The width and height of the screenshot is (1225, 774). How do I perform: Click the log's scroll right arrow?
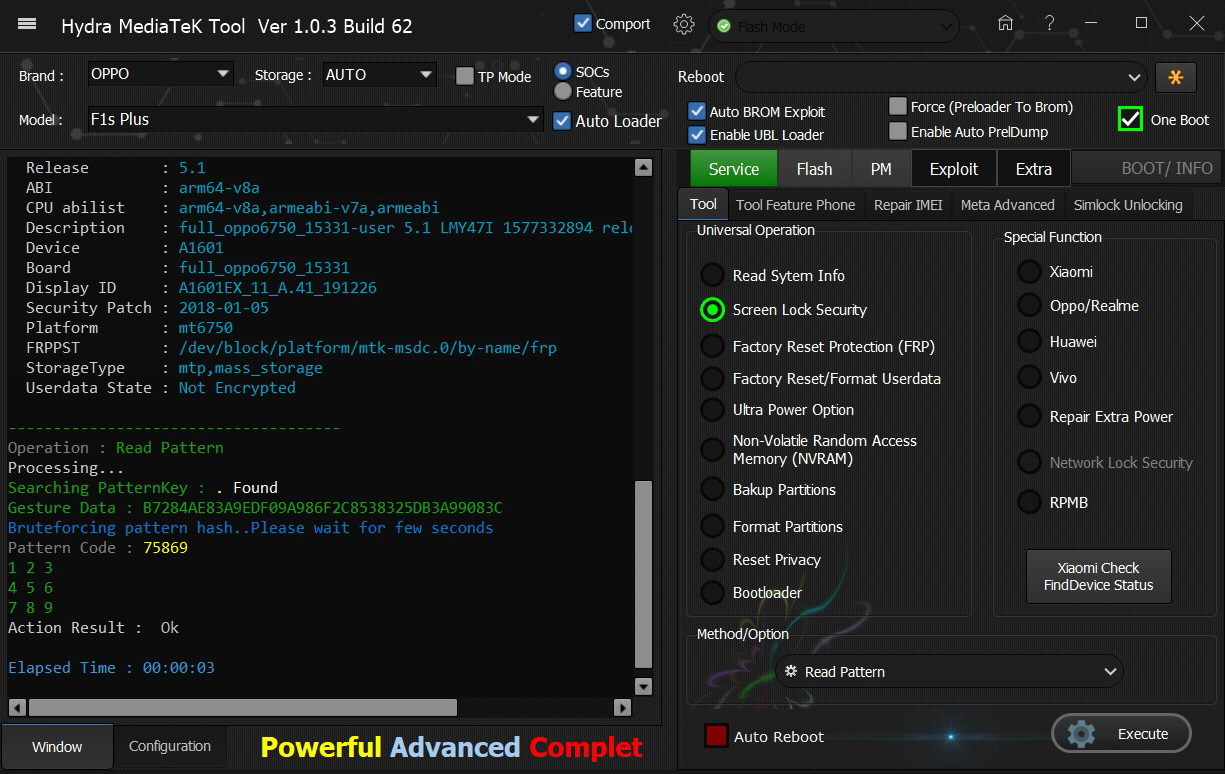coord(623,707)
